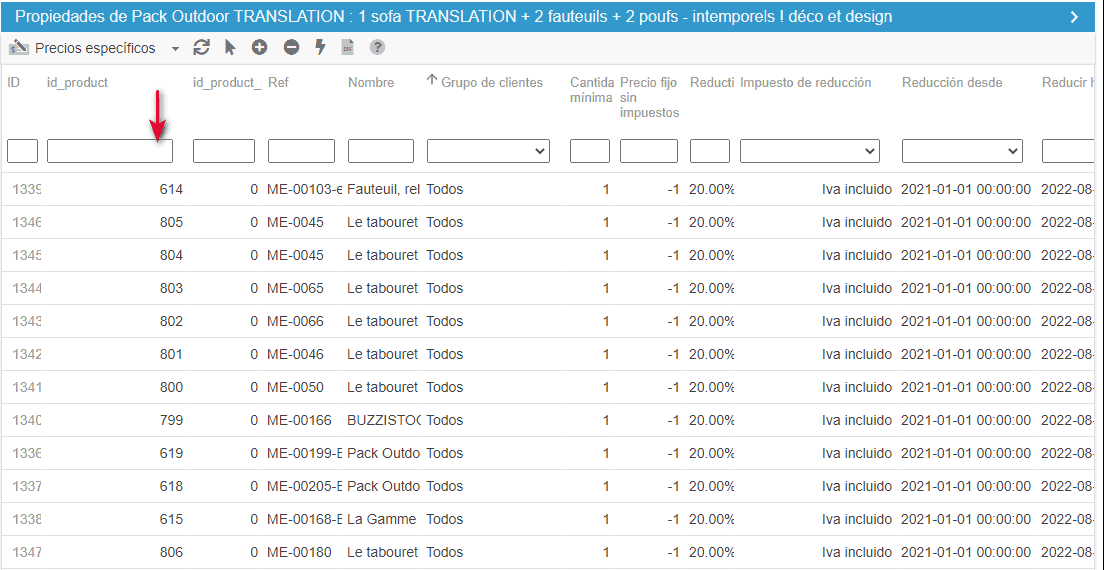Click the refresh icon in the toolbar
The image size is (1104, 570).
point(202,47)
